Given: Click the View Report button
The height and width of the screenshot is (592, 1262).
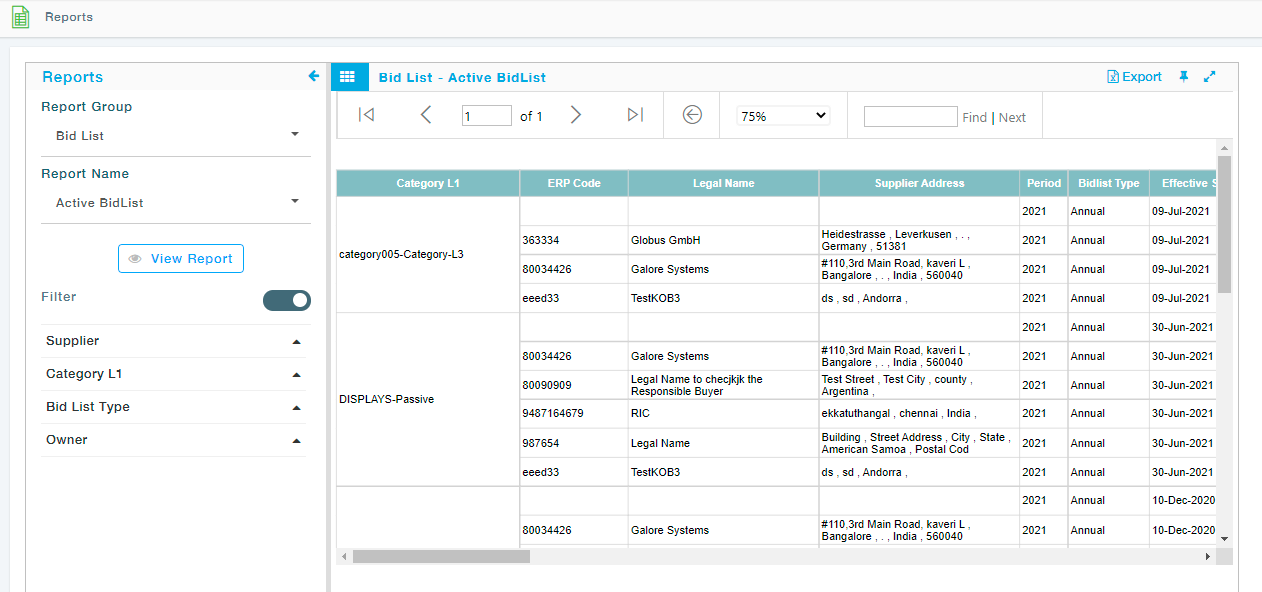Looking at the screenshot, I should [180, 258].
